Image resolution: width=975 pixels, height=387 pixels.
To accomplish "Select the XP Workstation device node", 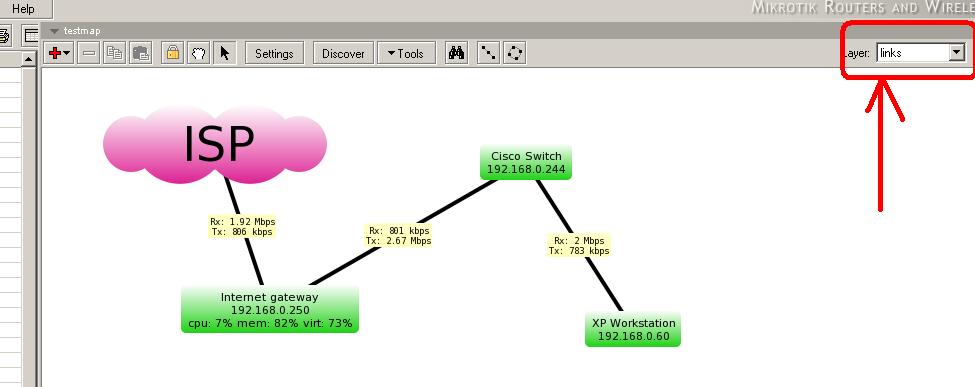I will (x=633, y=329).
